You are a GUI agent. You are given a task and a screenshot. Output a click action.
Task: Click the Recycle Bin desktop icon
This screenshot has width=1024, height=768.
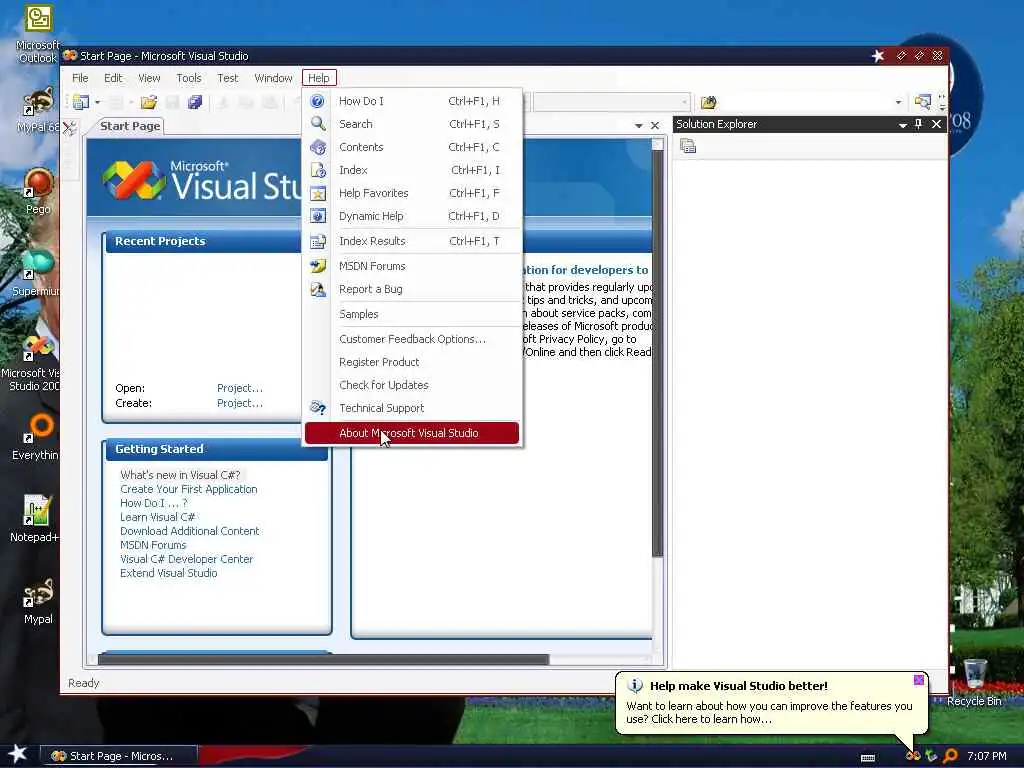(974, 682)
